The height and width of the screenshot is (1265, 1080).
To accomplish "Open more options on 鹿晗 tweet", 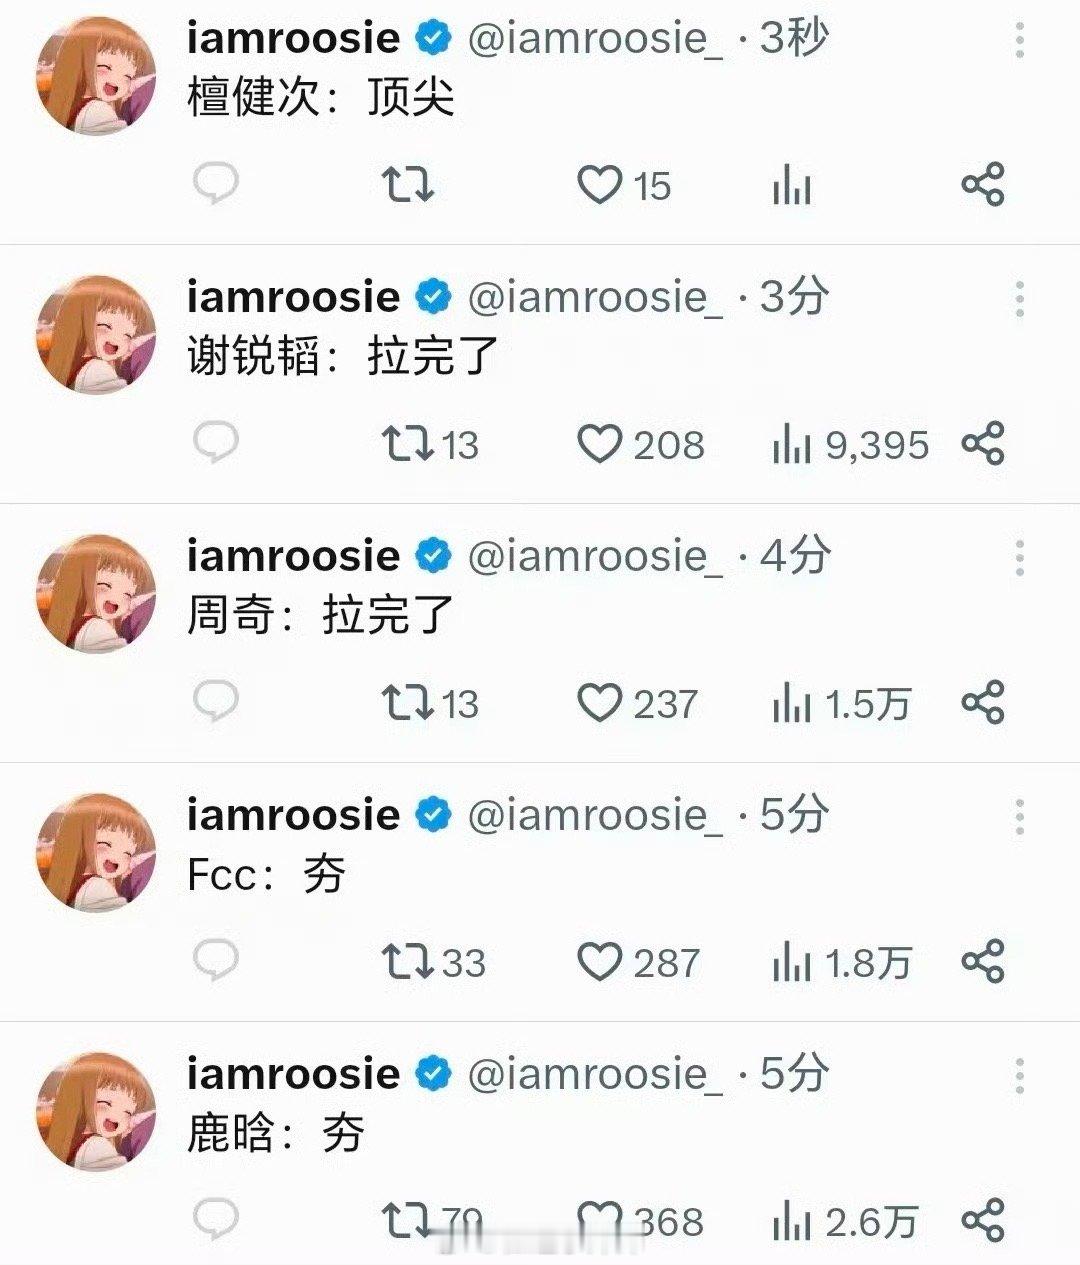I will coord(1019,1076).
